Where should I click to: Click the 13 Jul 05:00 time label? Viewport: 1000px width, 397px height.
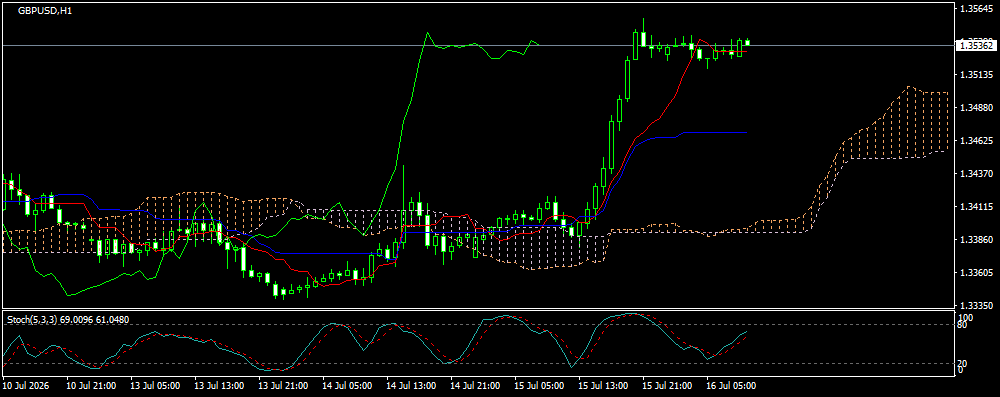(155, 386)
